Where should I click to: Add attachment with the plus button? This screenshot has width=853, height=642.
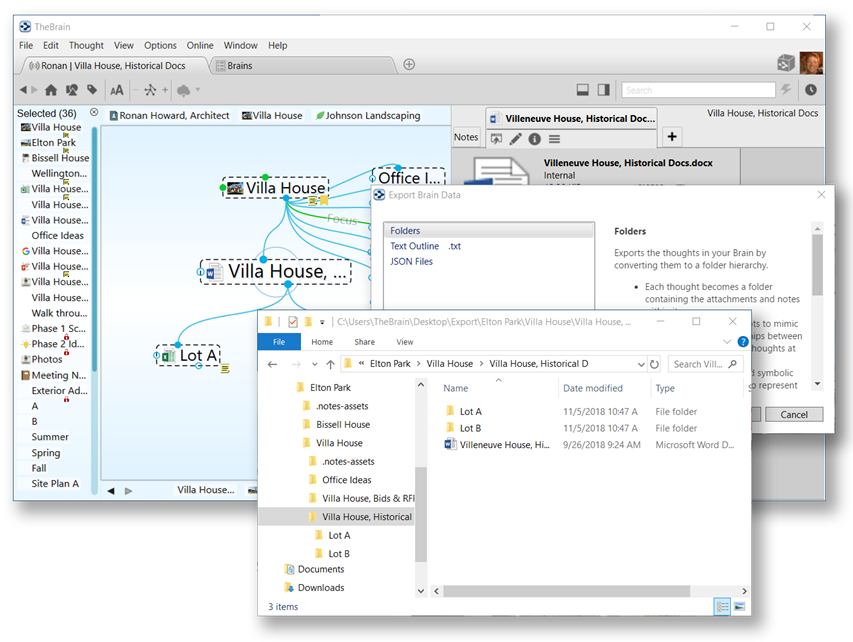coord(672,137)
